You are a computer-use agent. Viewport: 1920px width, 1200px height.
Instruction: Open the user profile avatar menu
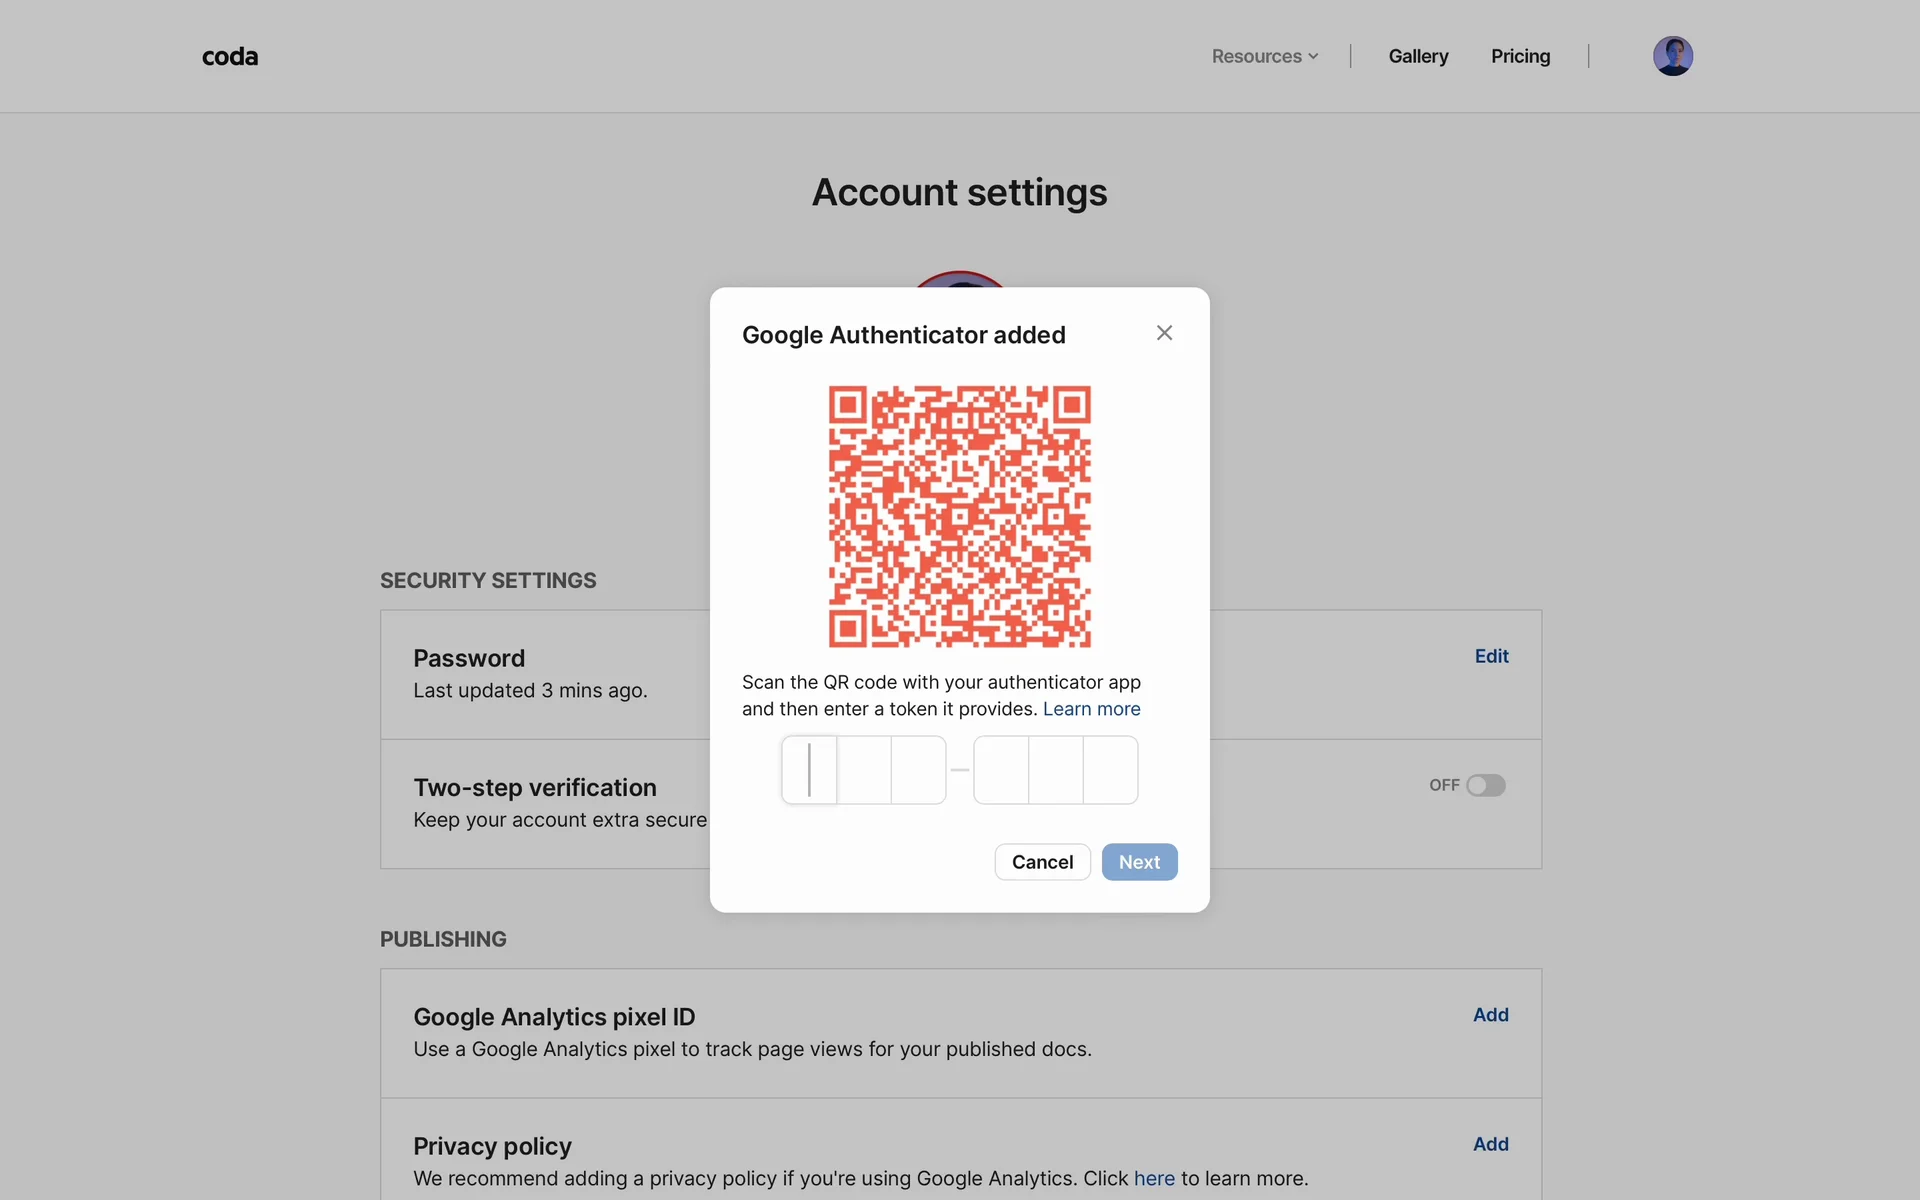[x=1672, y=56]
